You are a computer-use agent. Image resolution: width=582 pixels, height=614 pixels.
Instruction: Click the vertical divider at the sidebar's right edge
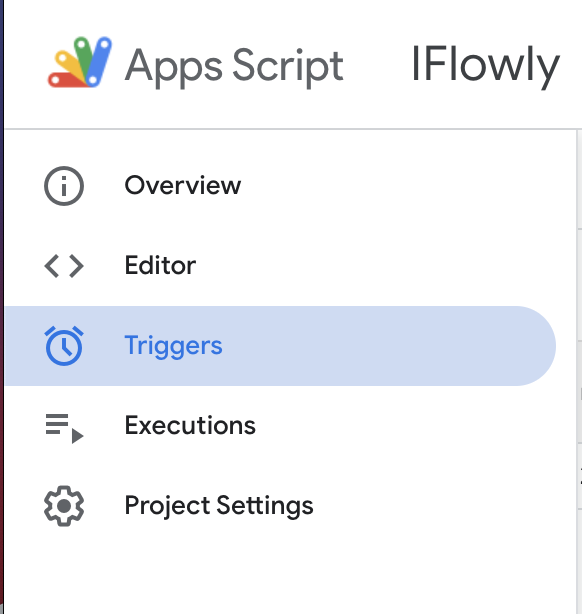point(577,371)
